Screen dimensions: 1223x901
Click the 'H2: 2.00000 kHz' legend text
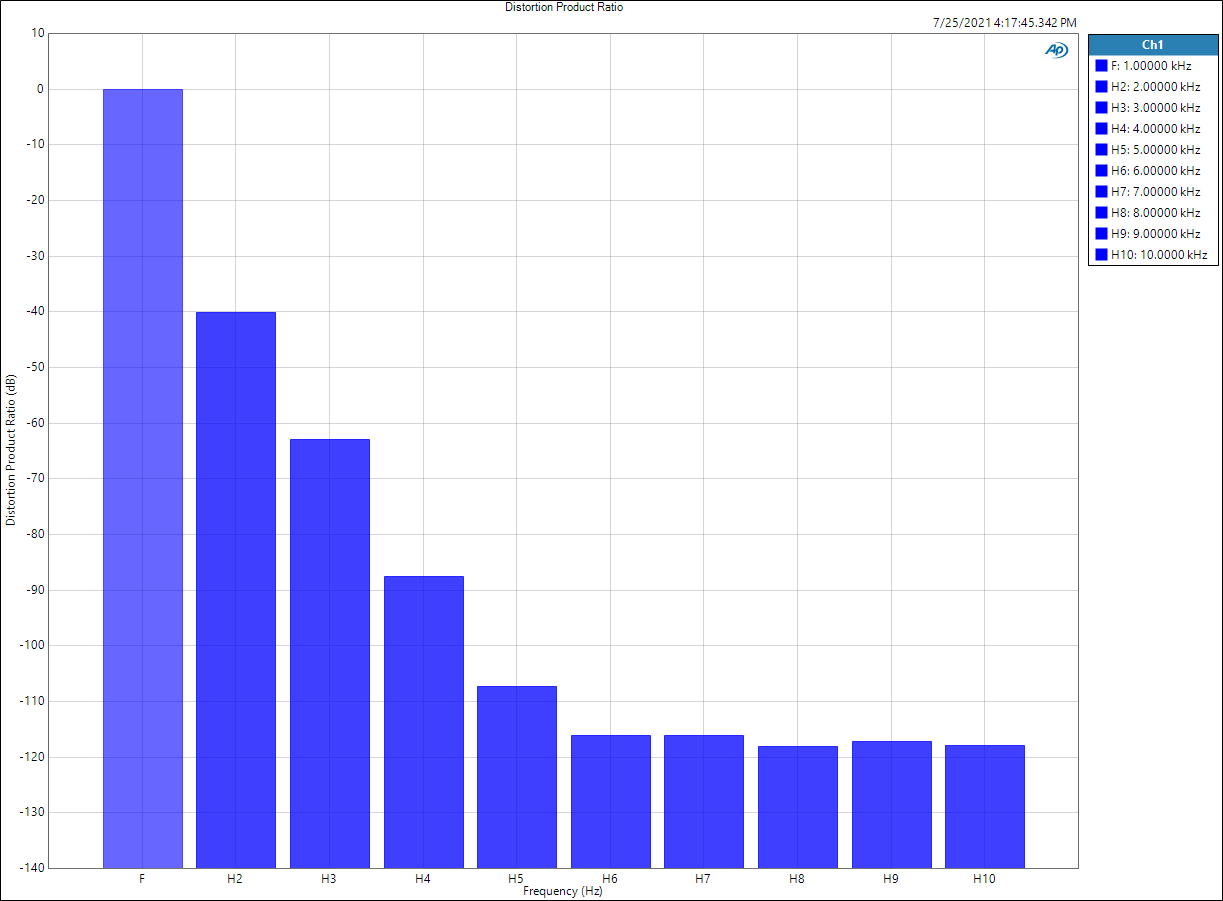point(1155,86)
